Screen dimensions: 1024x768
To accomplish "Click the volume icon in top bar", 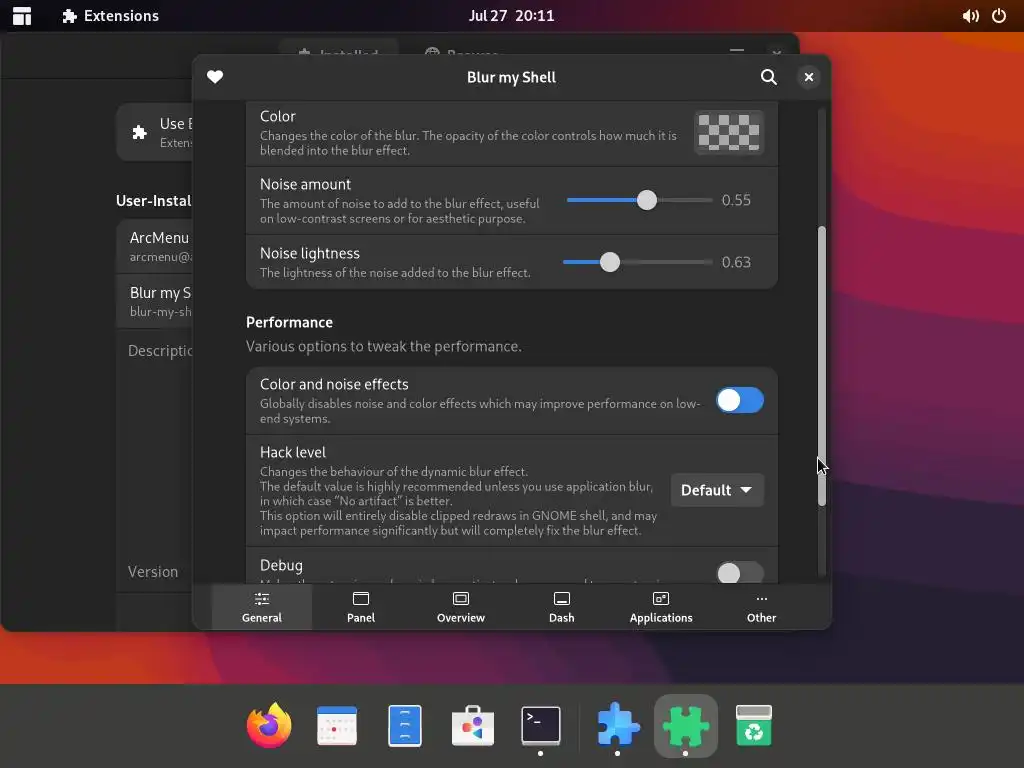I will pos(970,16).
